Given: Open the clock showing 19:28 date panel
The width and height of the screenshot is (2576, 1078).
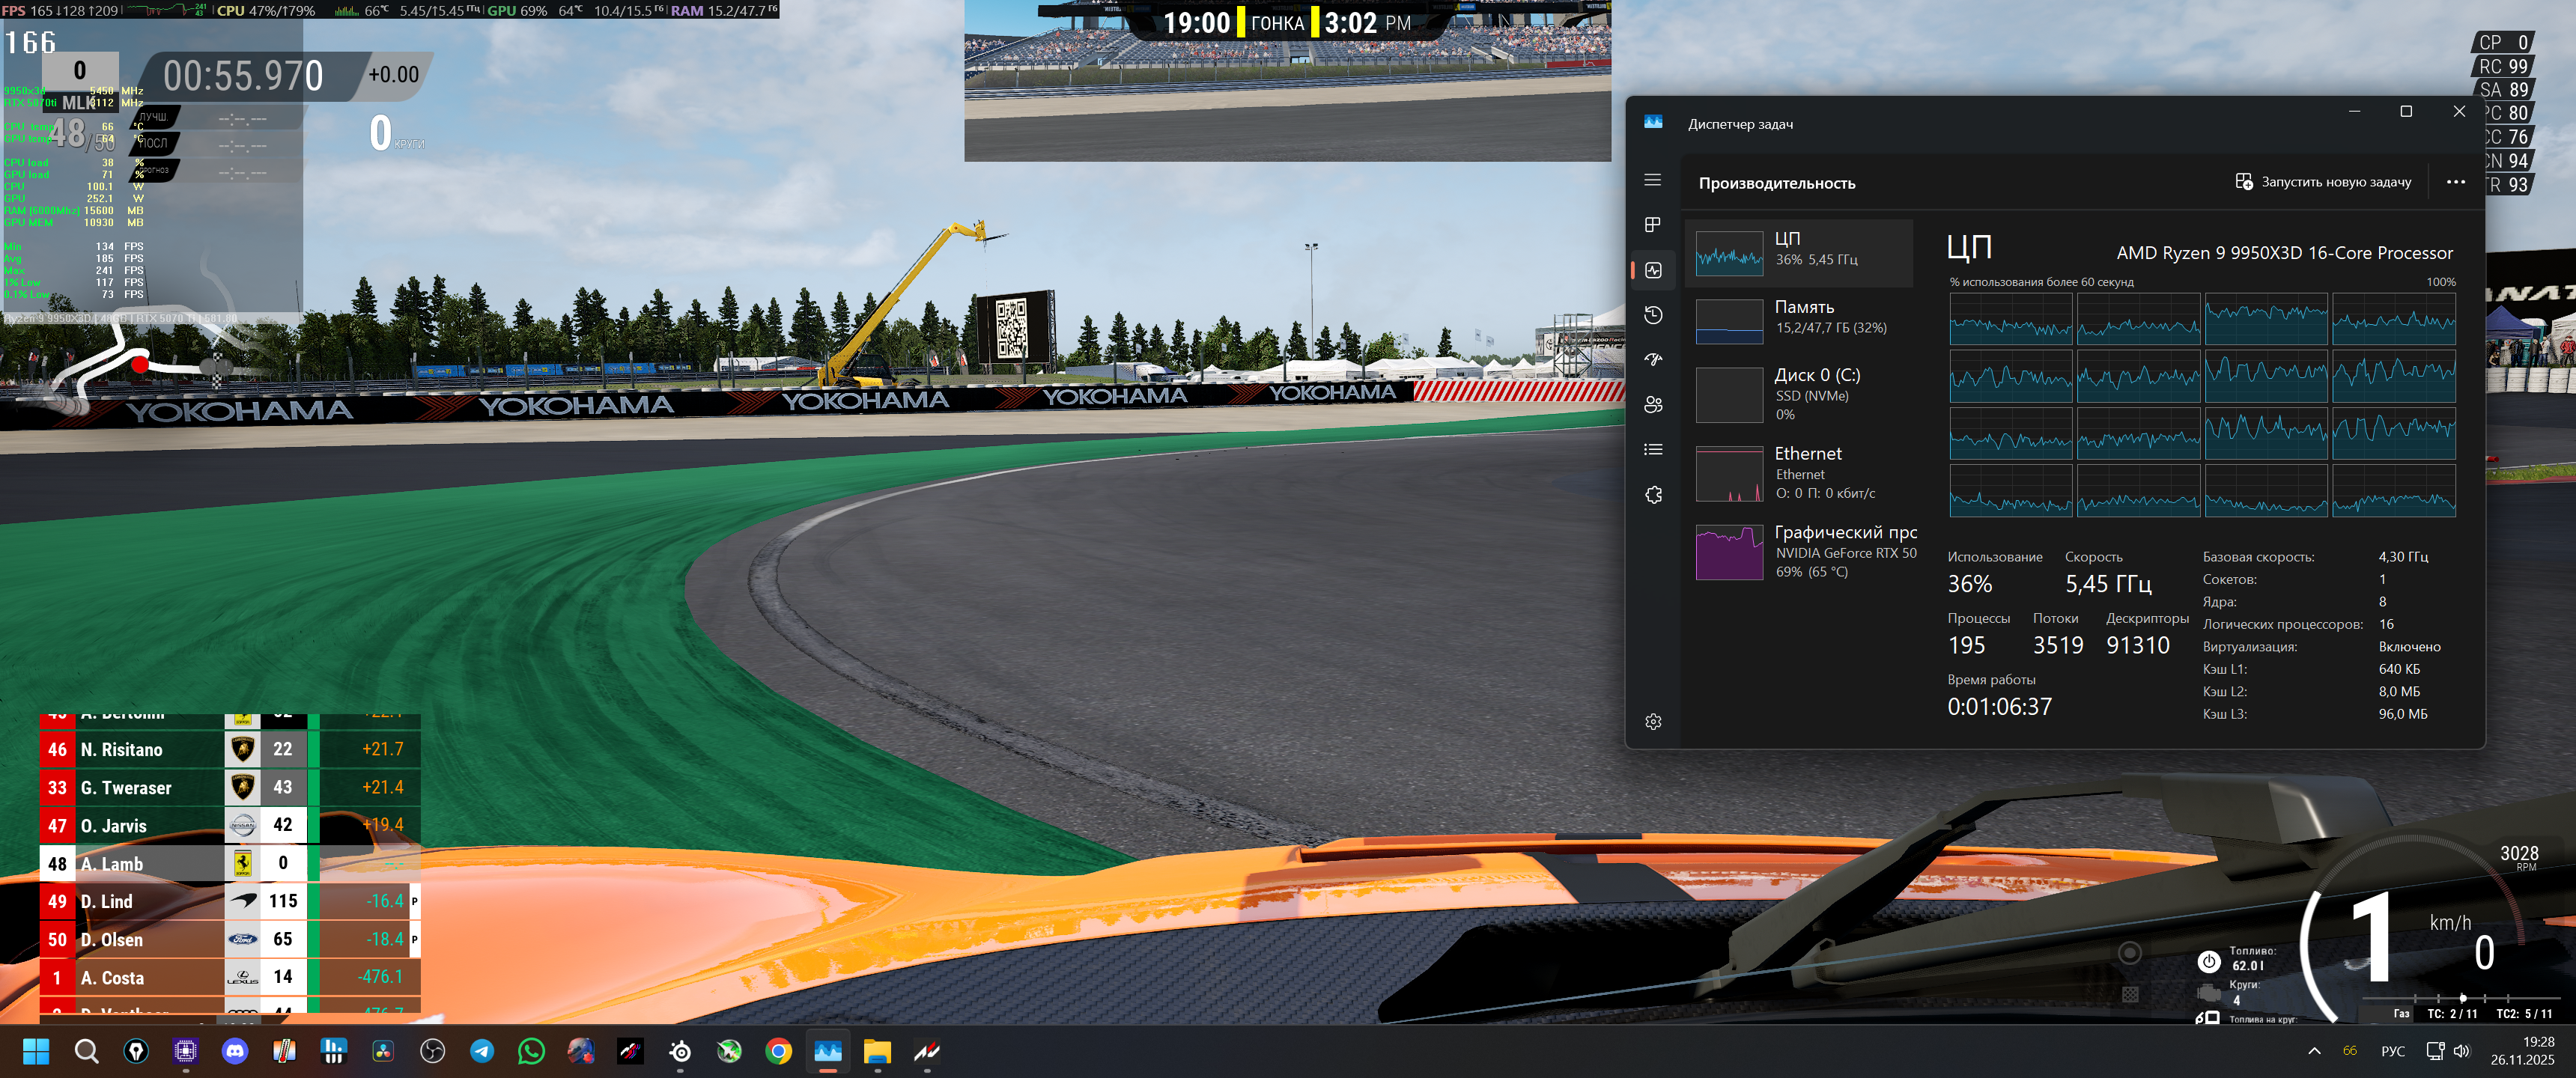Looking at the screenshot, I should point(2521,1051).
